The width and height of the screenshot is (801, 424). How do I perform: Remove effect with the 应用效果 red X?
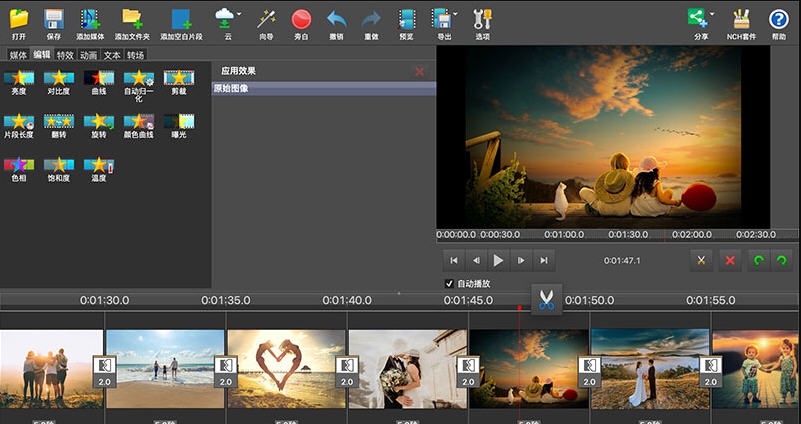coord(419,72)
